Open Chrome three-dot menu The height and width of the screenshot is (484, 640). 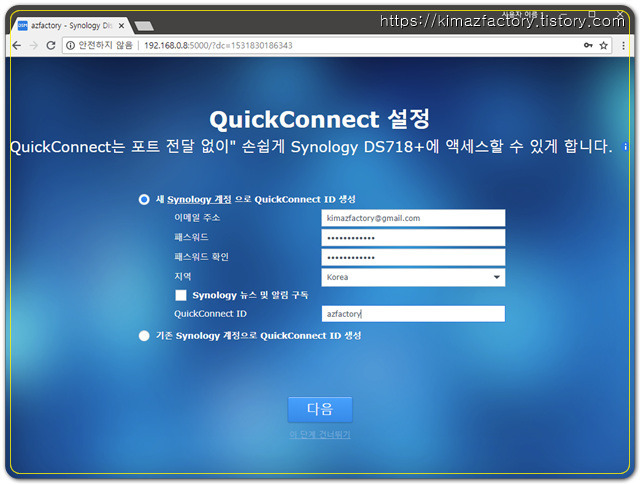click(x=623, y=45)
